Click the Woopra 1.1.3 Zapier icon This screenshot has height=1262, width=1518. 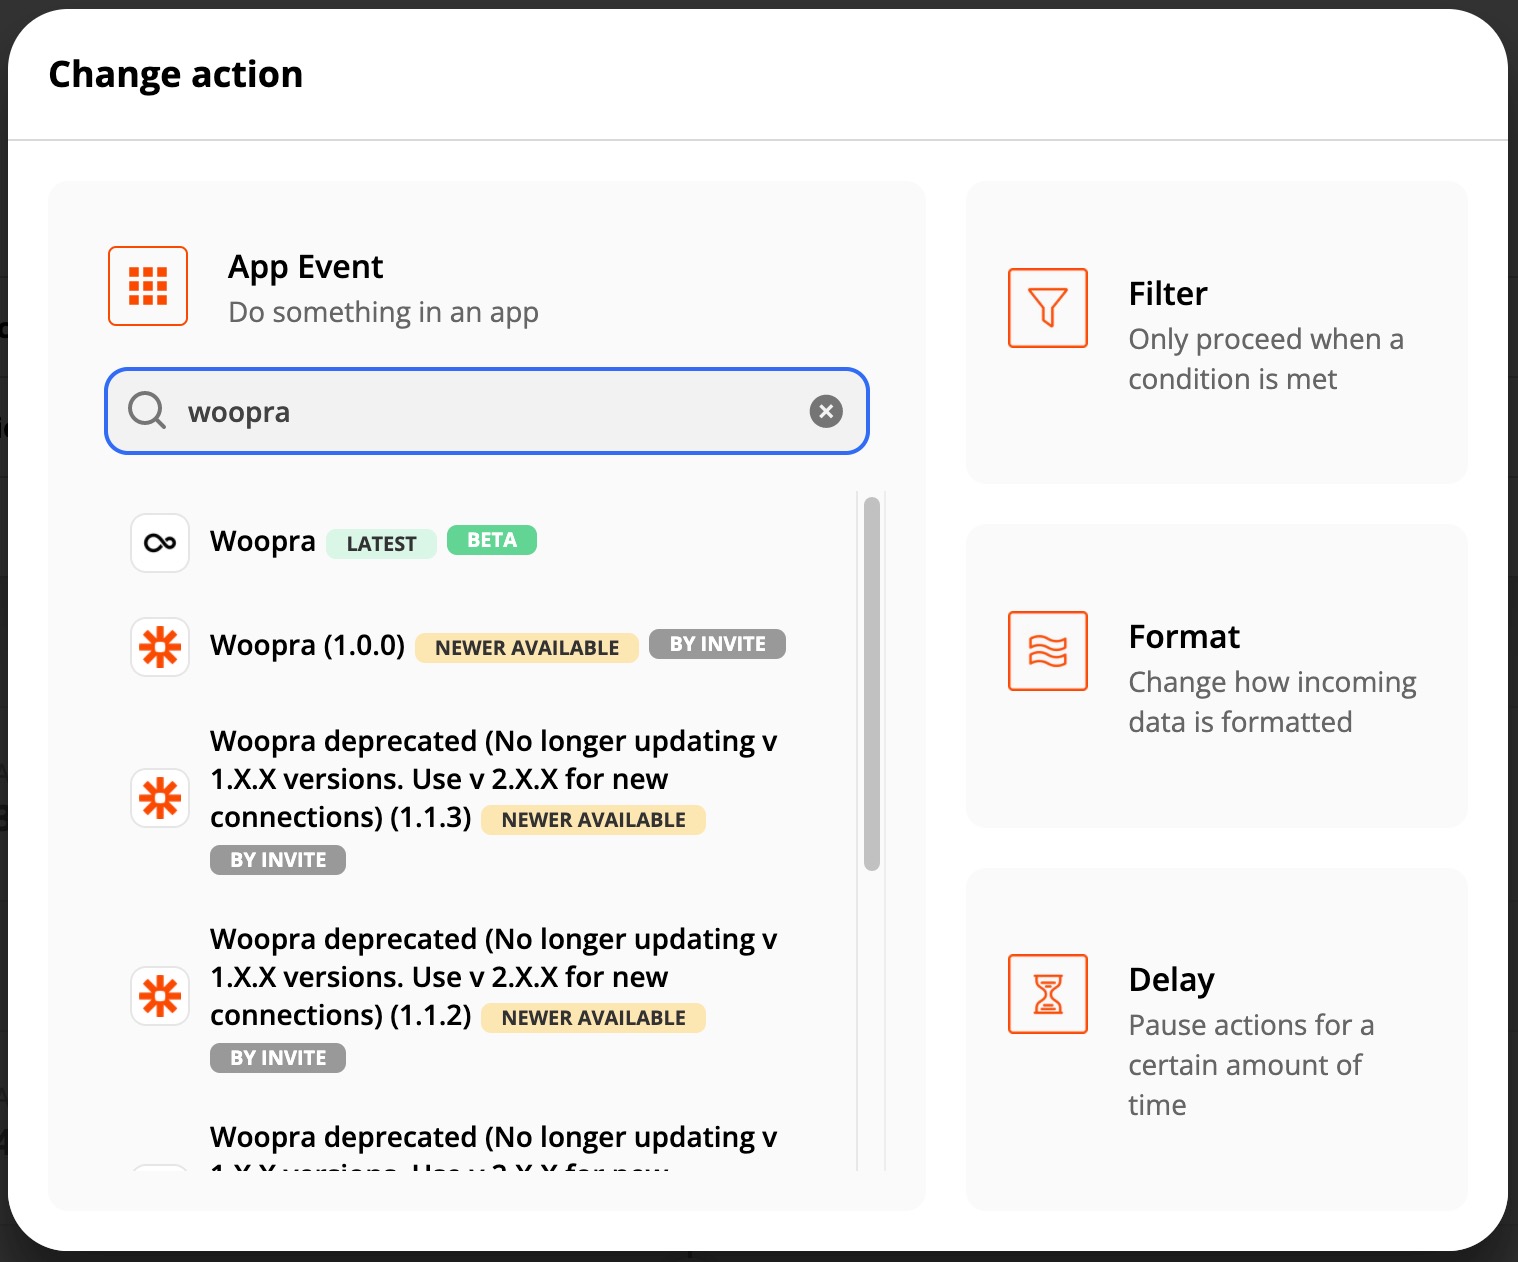tap(160, 798)
